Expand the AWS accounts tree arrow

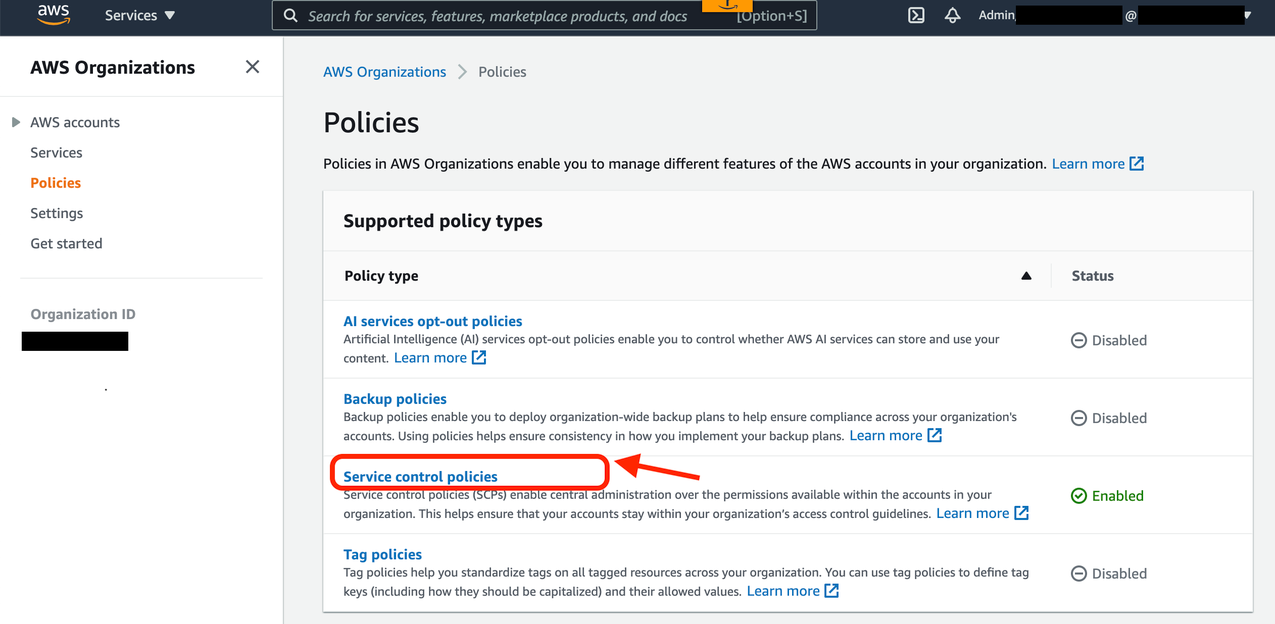[15, 122]
